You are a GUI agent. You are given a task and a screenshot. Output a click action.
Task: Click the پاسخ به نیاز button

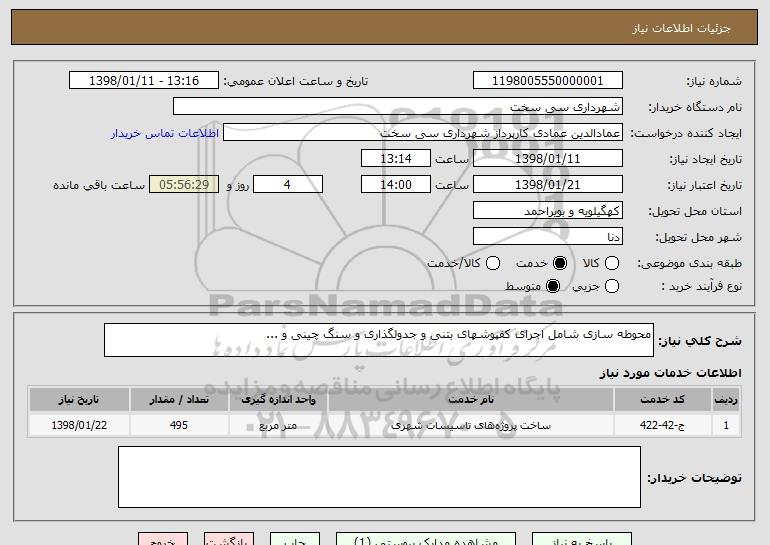coord(582,539)
